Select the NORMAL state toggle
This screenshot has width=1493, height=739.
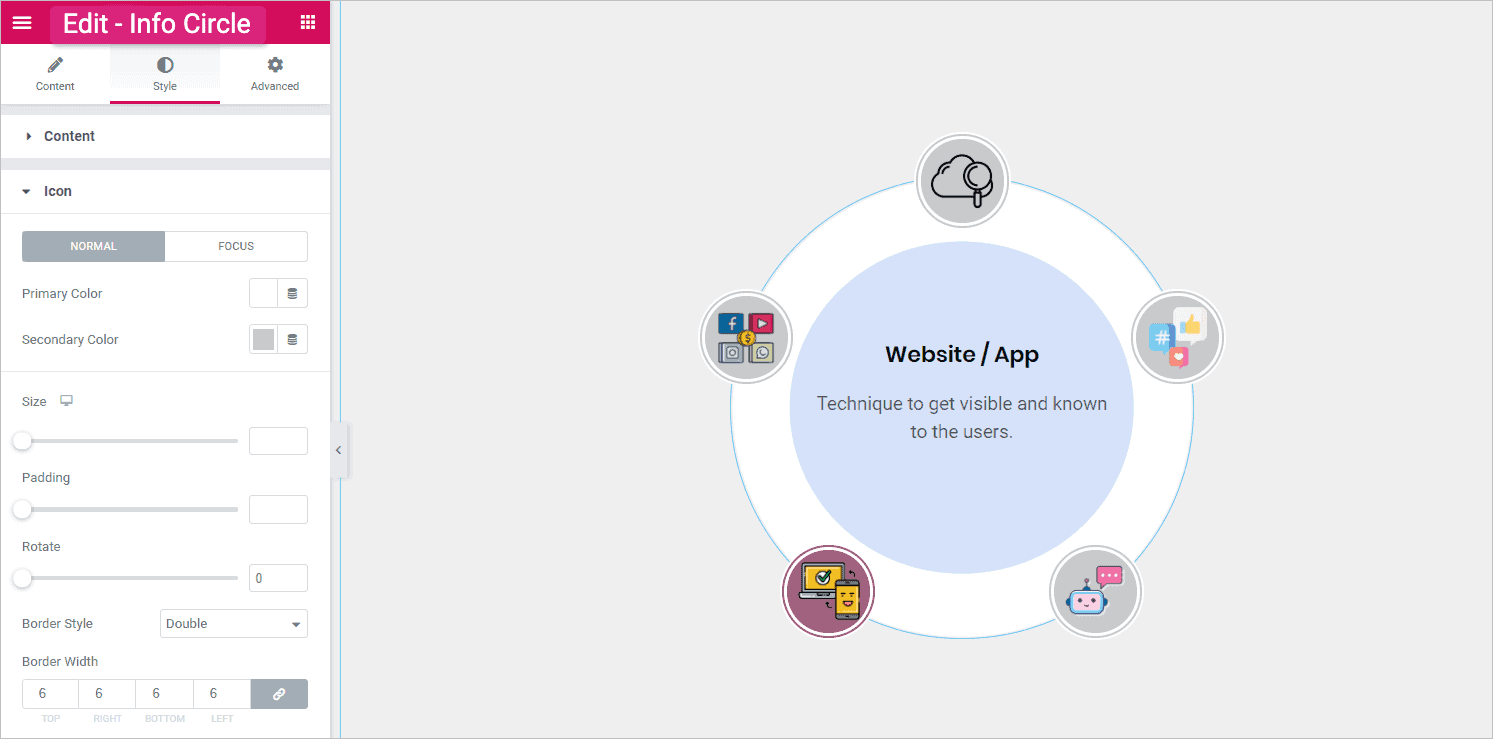(x=93, y=246)
